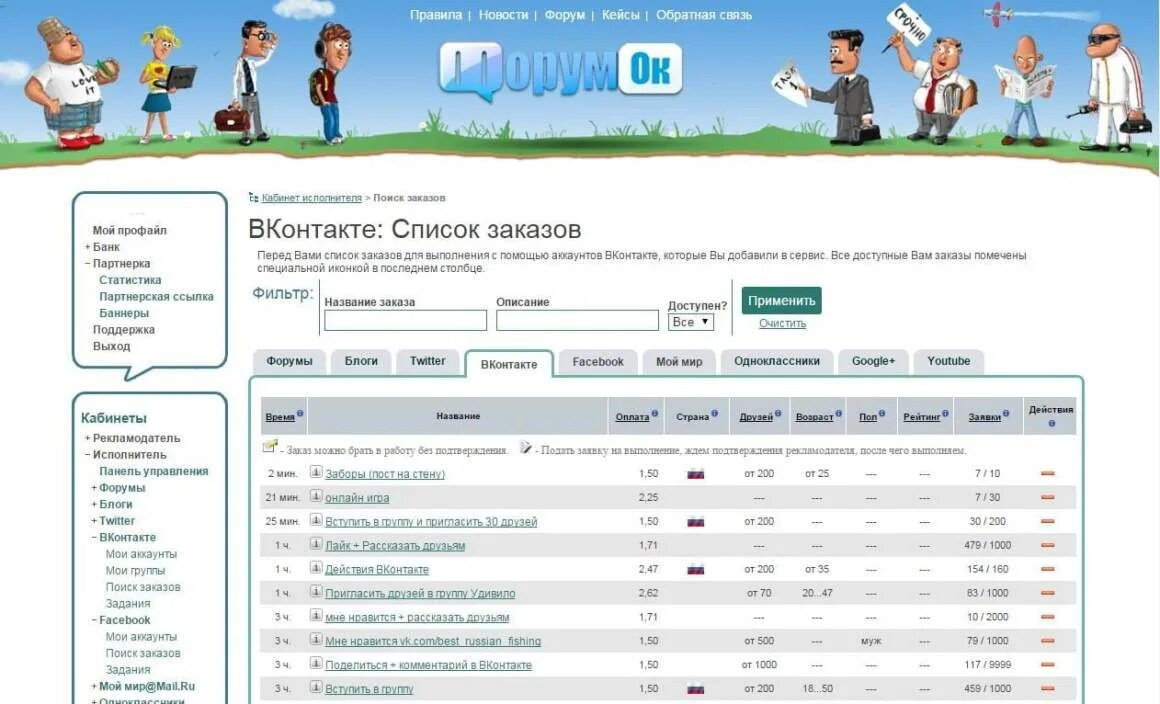Open Партнерская ссылка in the sidebar
Screen dimensions: 1160x704
(156, 297)
